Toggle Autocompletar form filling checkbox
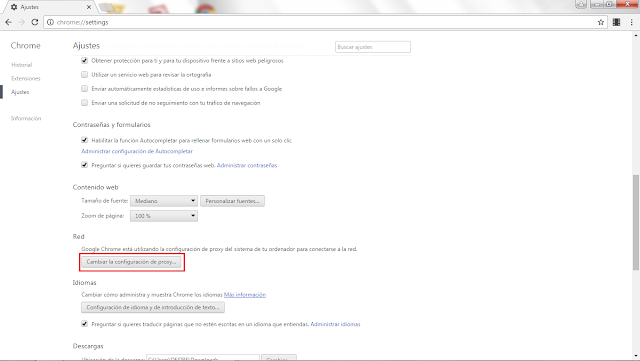Image resolution: width=640 pixels, height=361 pixels. coord(84,140)
